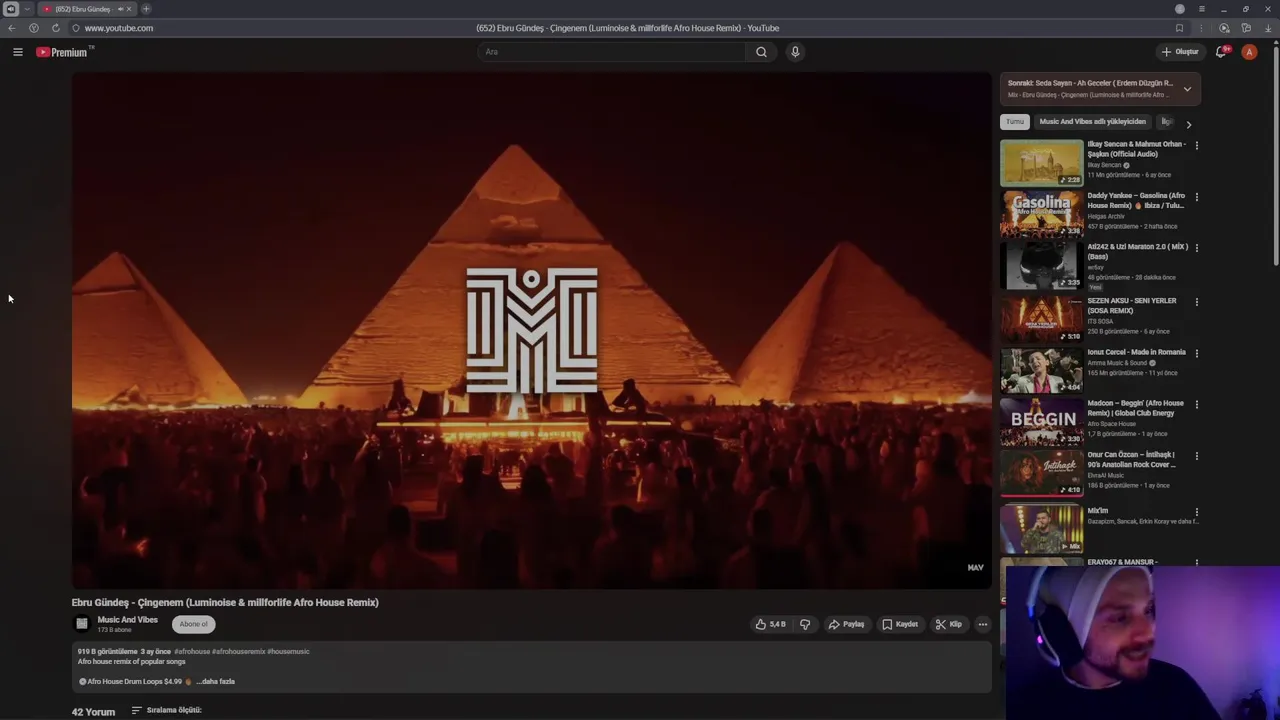This screenshot has height=720, width=1280.
Task: Open Music And Vibes channel name link
Action: pyautogui.click(x=127, y=620)
